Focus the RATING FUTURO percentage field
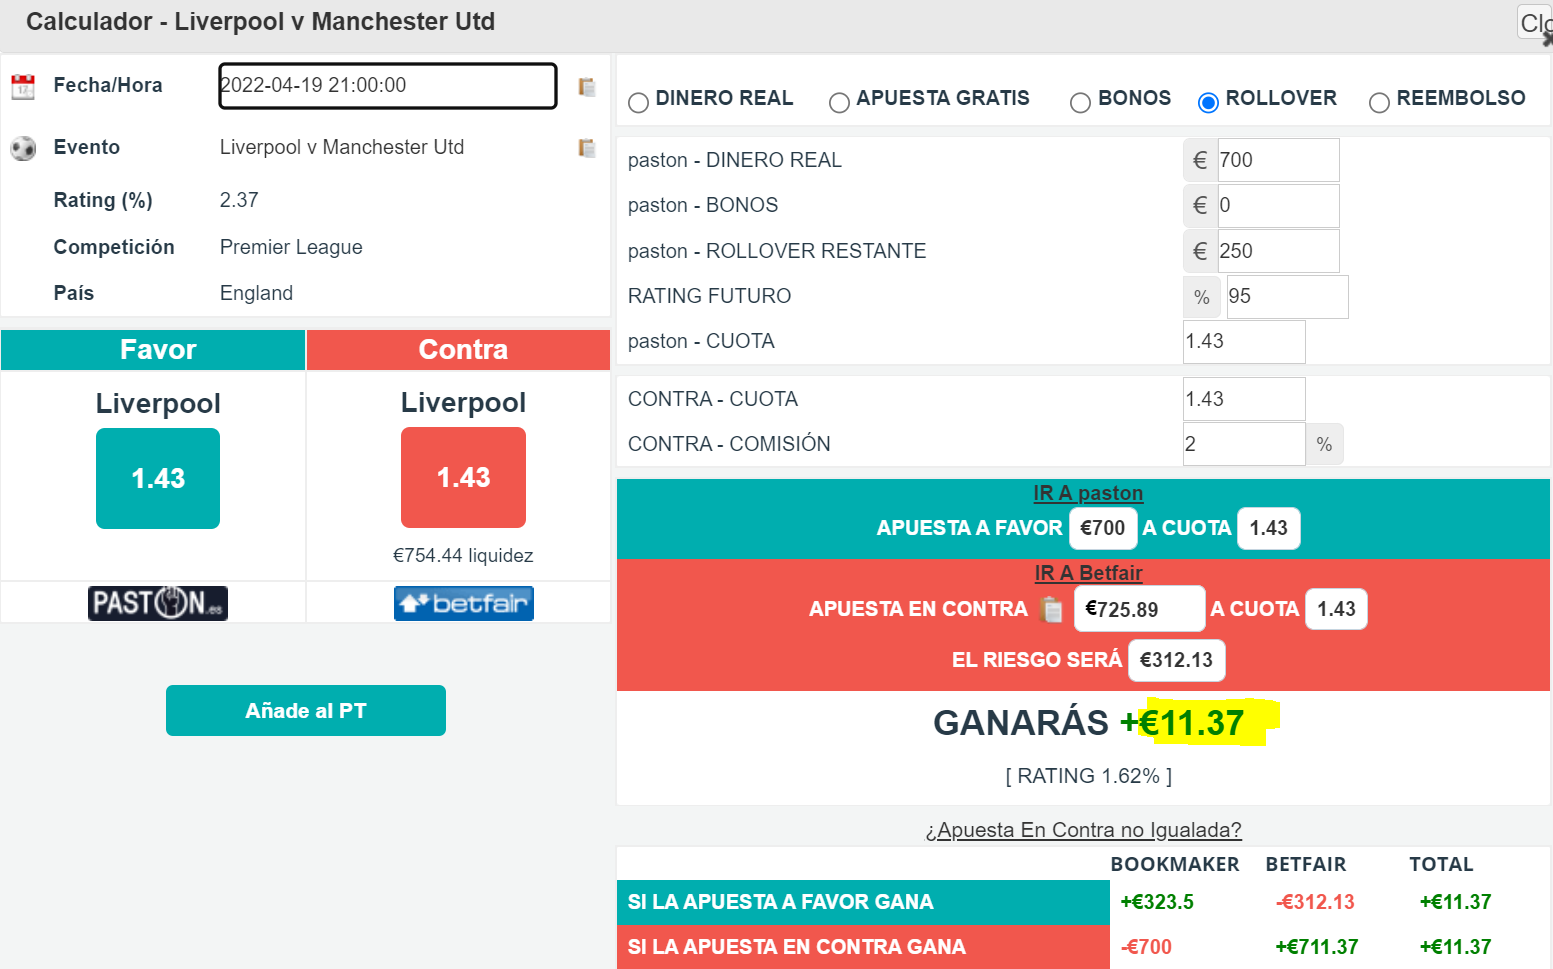 click(1286, 297)
